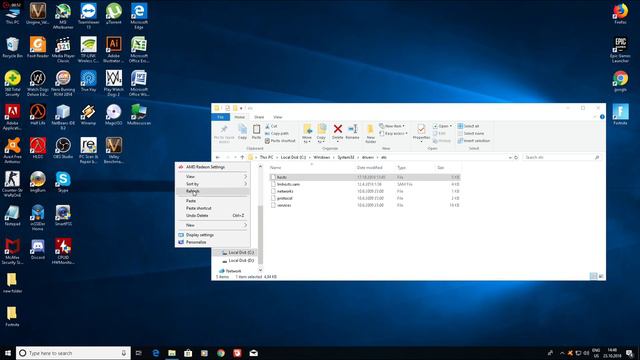Click the Up arrow navigation button

242,157
